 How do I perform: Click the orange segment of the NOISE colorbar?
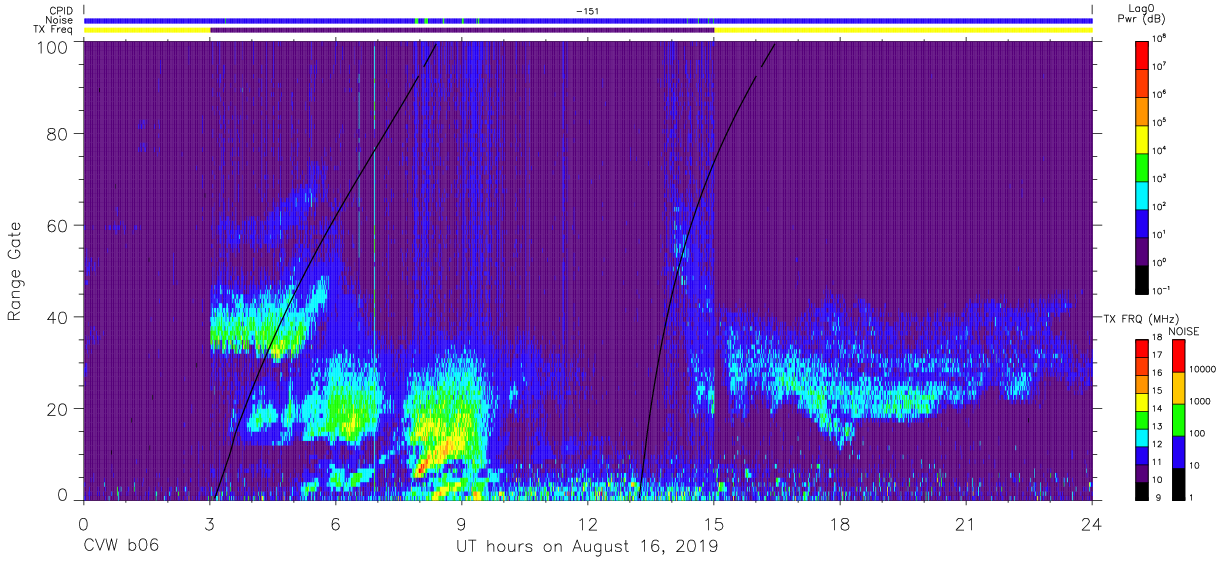pos(1178,388)
